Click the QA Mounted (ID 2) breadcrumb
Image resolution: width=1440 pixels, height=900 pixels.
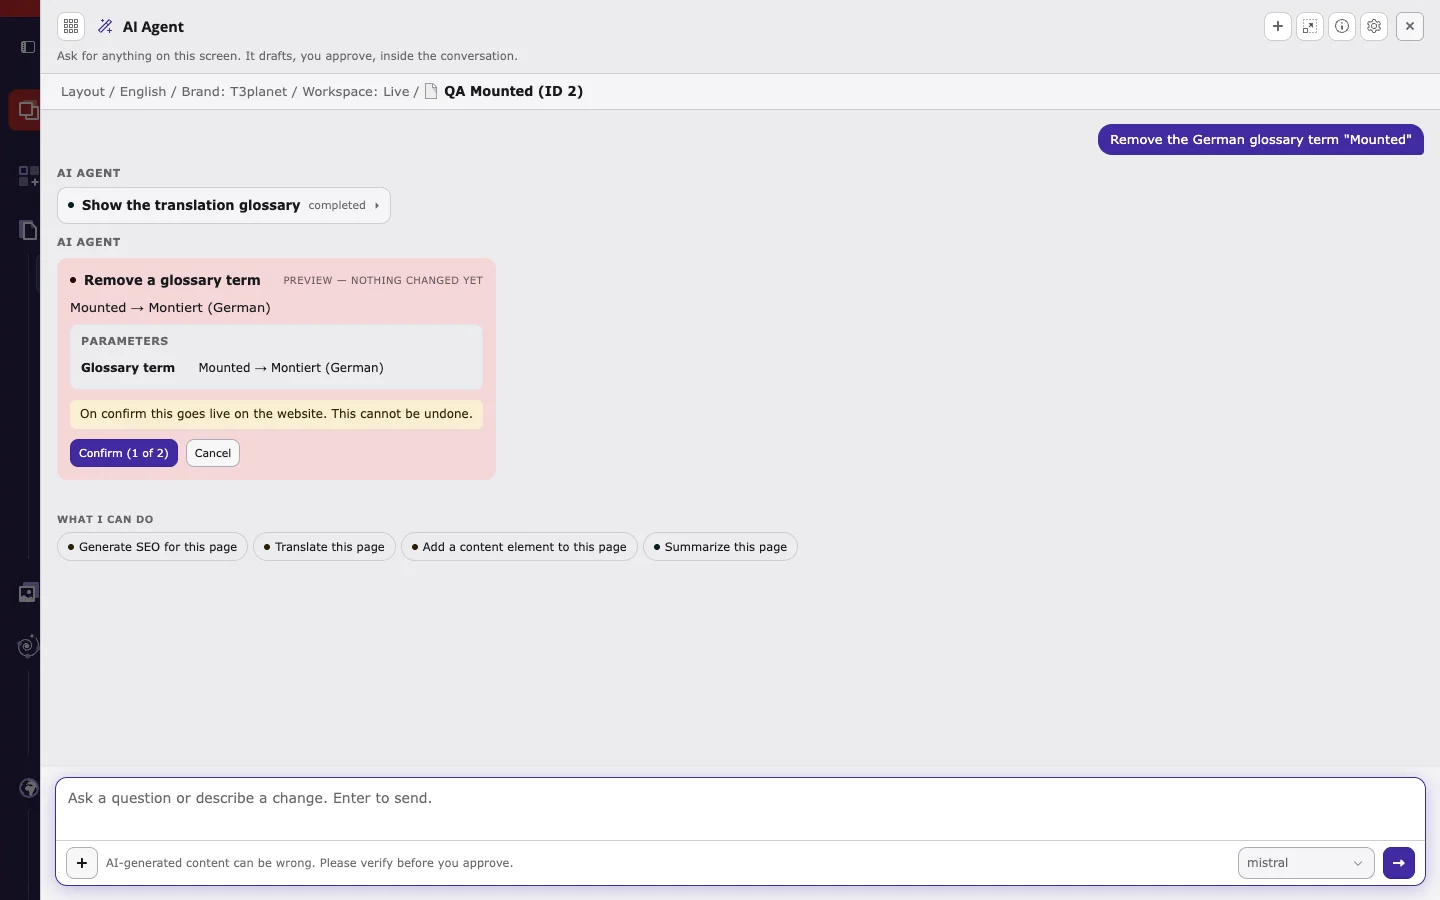[x=513, y=91]
